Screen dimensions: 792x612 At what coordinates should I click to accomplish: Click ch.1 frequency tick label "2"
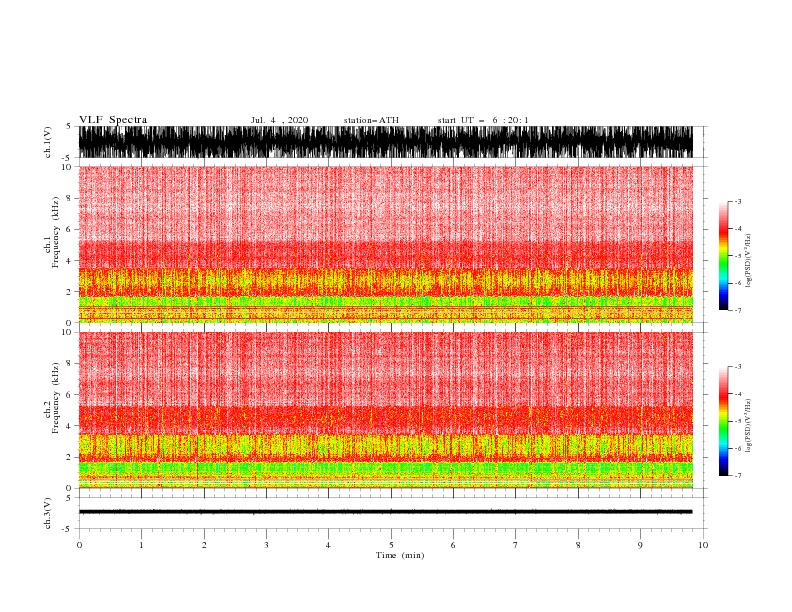click(x=69, y=291)
